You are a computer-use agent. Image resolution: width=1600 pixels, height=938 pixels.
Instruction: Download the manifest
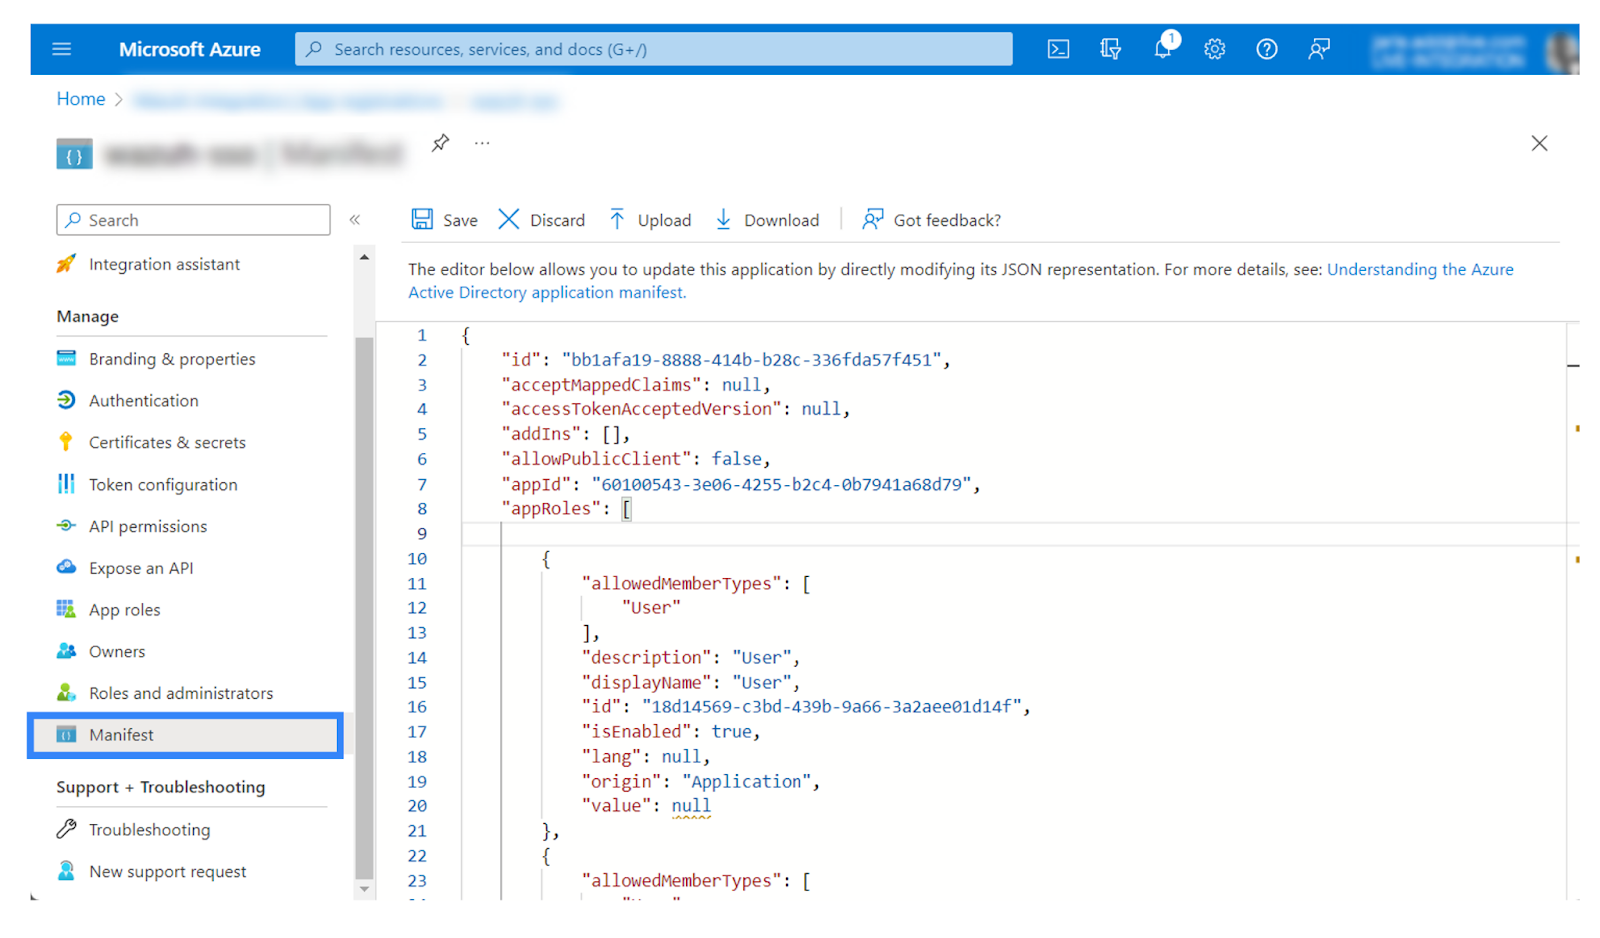pos(767,220)
